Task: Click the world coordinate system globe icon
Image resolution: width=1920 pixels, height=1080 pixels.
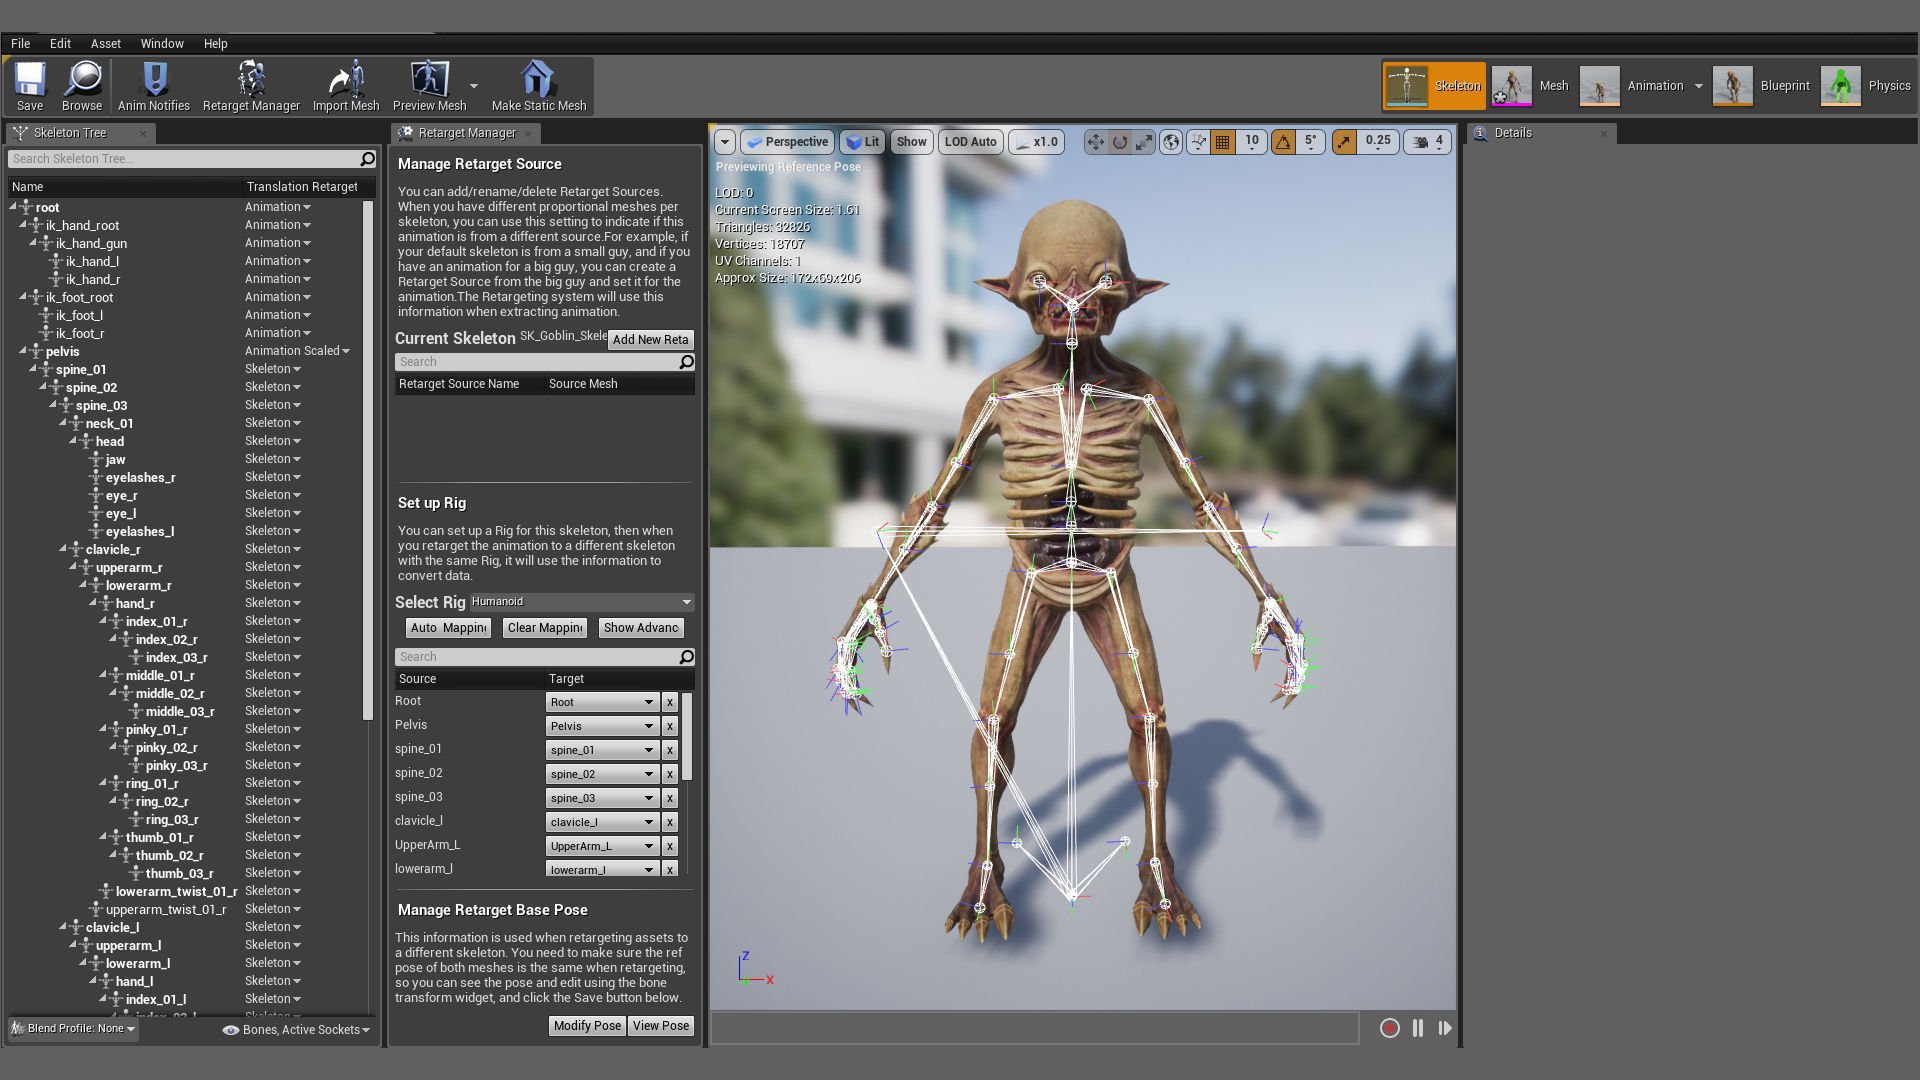Action: coord(1170,142)
